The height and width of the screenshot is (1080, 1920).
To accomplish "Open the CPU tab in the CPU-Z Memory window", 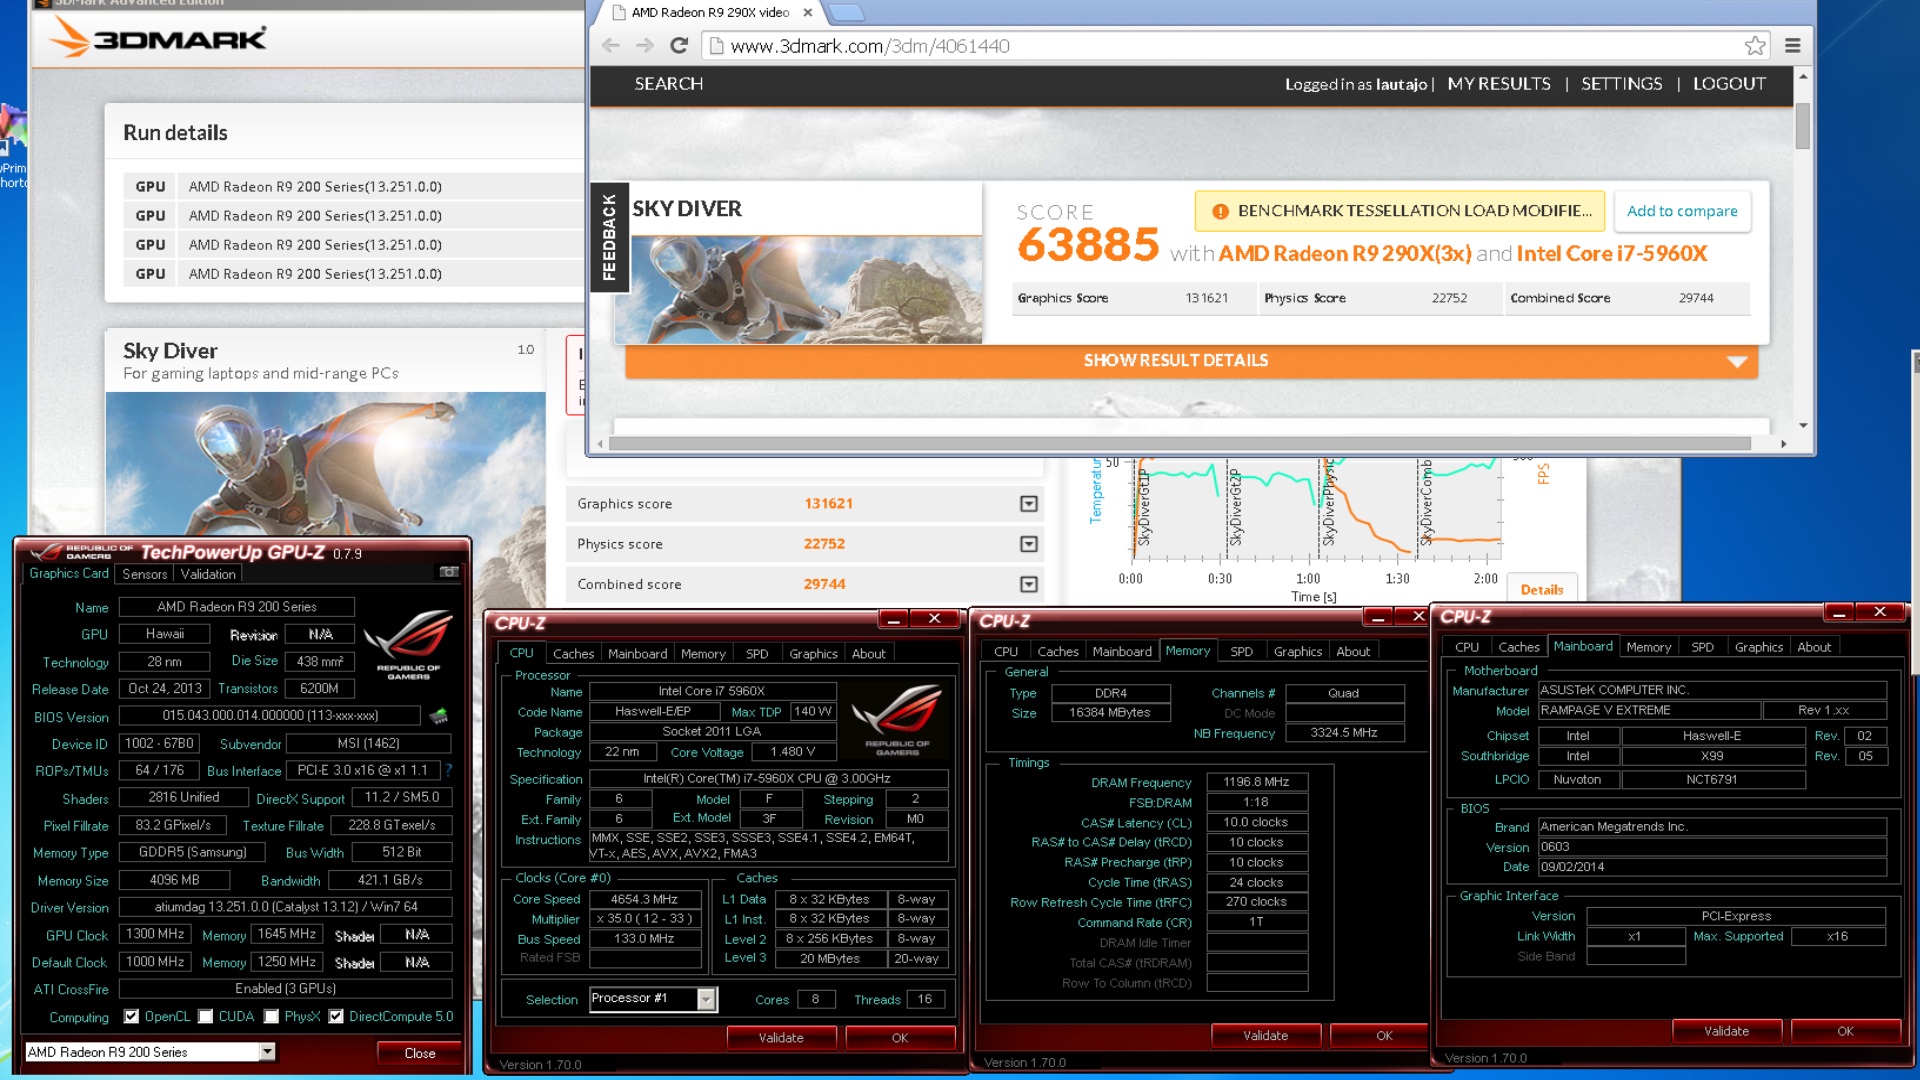I will tap(1006, 652).
